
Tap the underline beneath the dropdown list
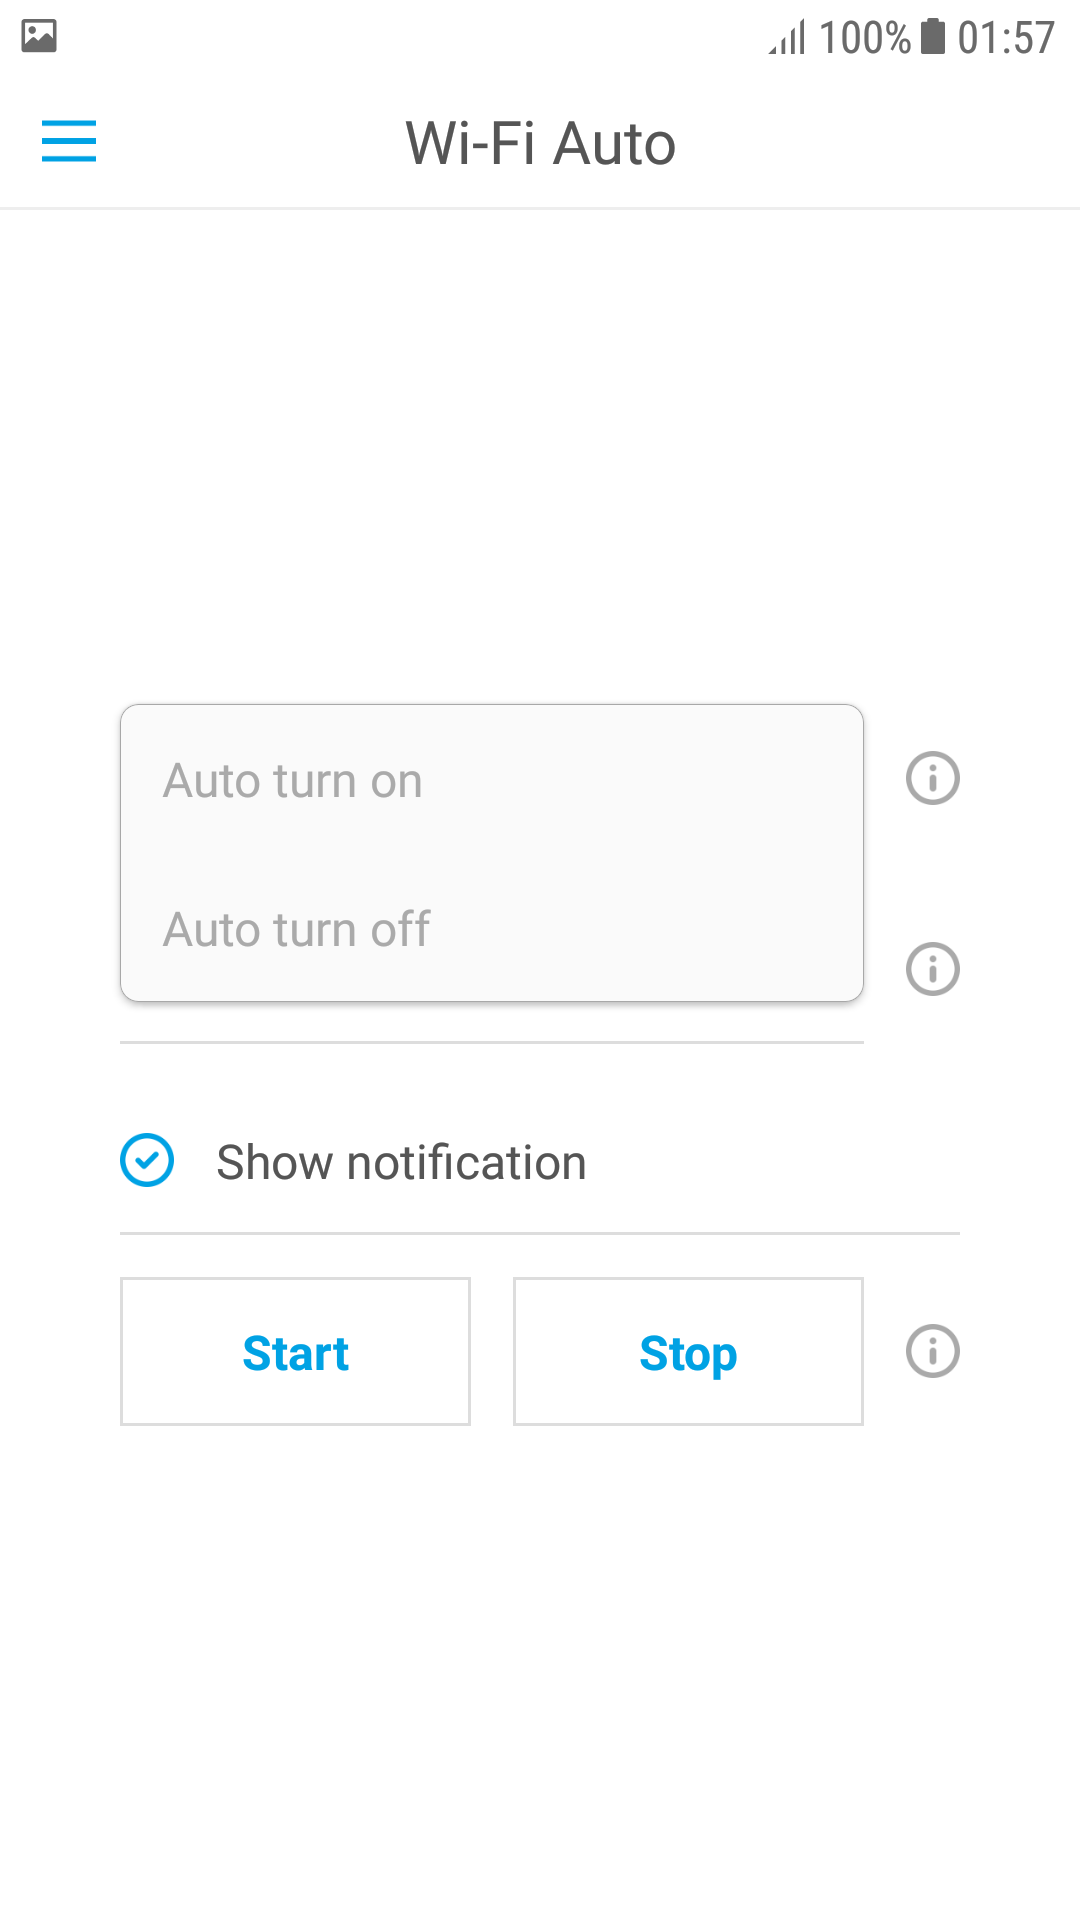pos(491,1042)
